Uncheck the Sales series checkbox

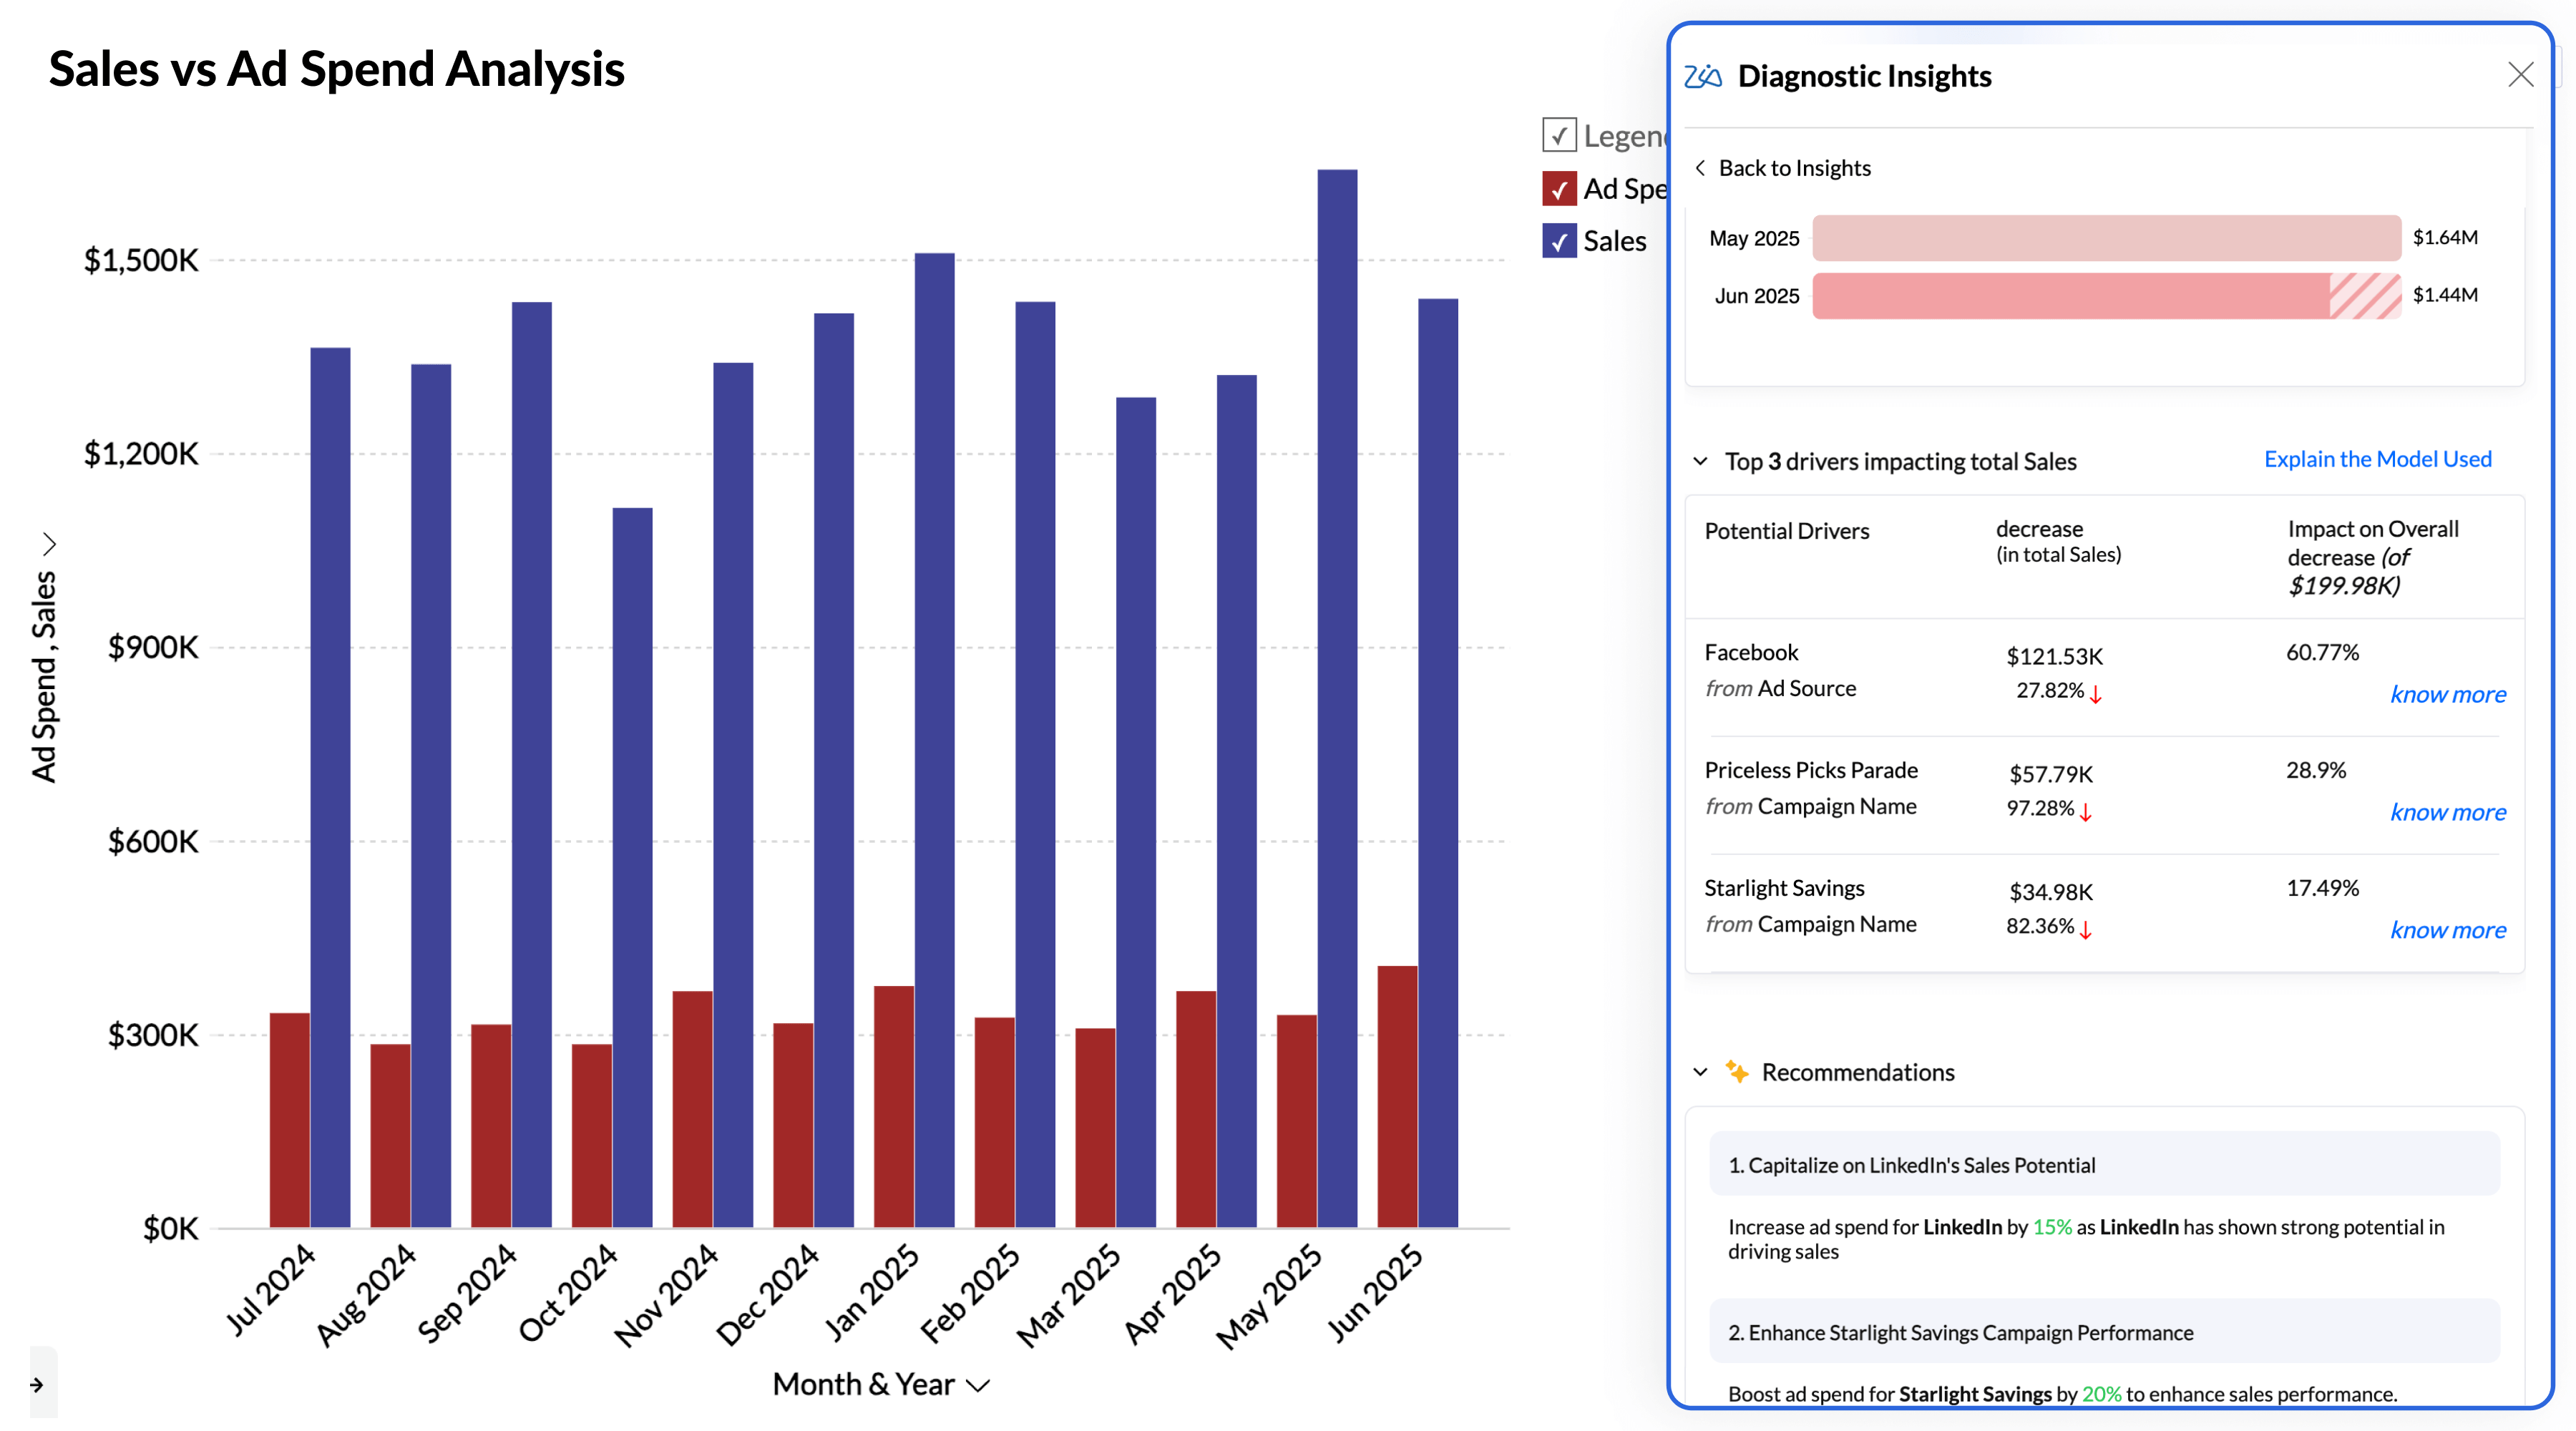click(x=1559, y=241)
